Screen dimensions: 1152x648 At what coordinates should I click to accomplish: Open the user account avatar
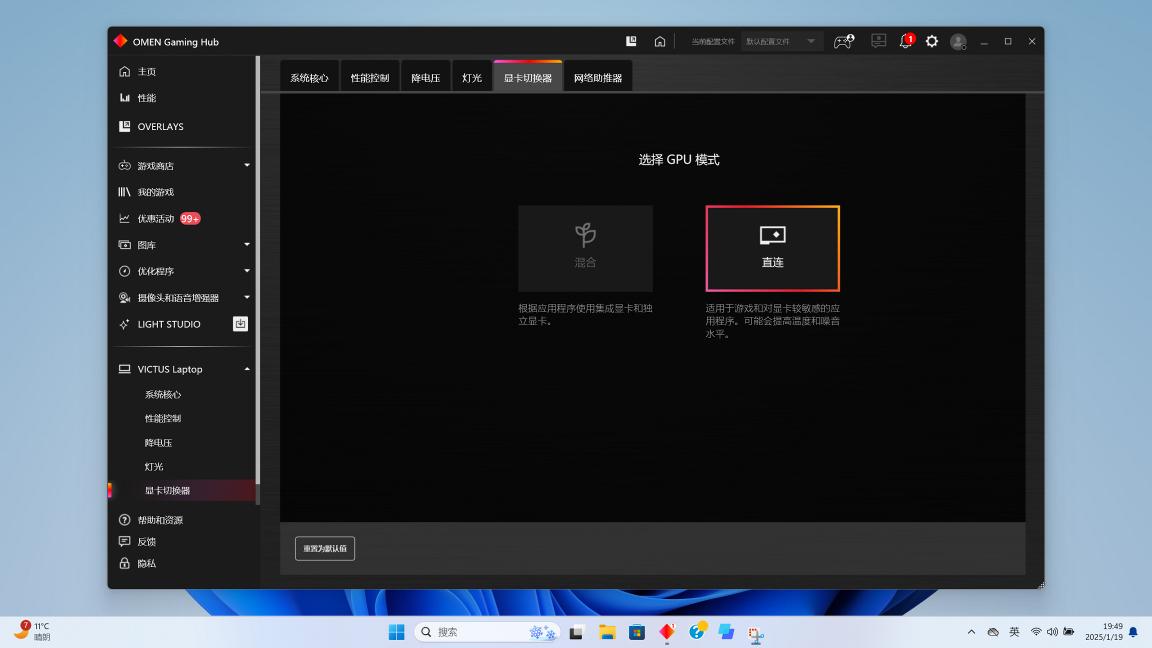click(958, 41)
